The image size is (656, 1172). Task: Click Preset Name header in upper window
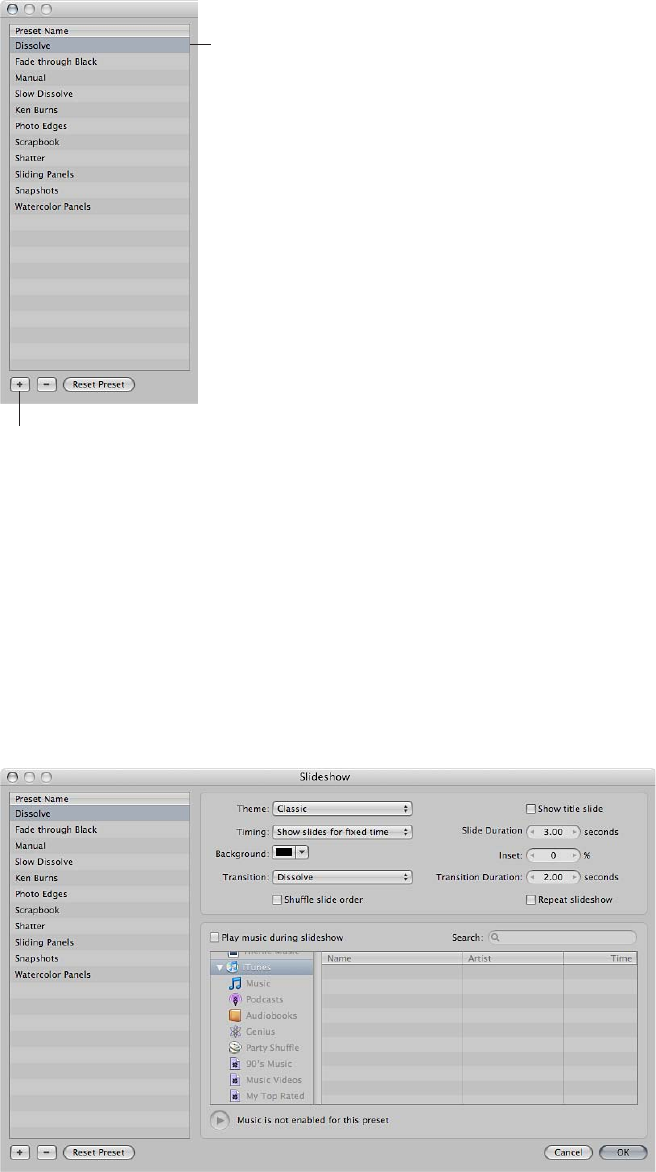tap(99, 31)
